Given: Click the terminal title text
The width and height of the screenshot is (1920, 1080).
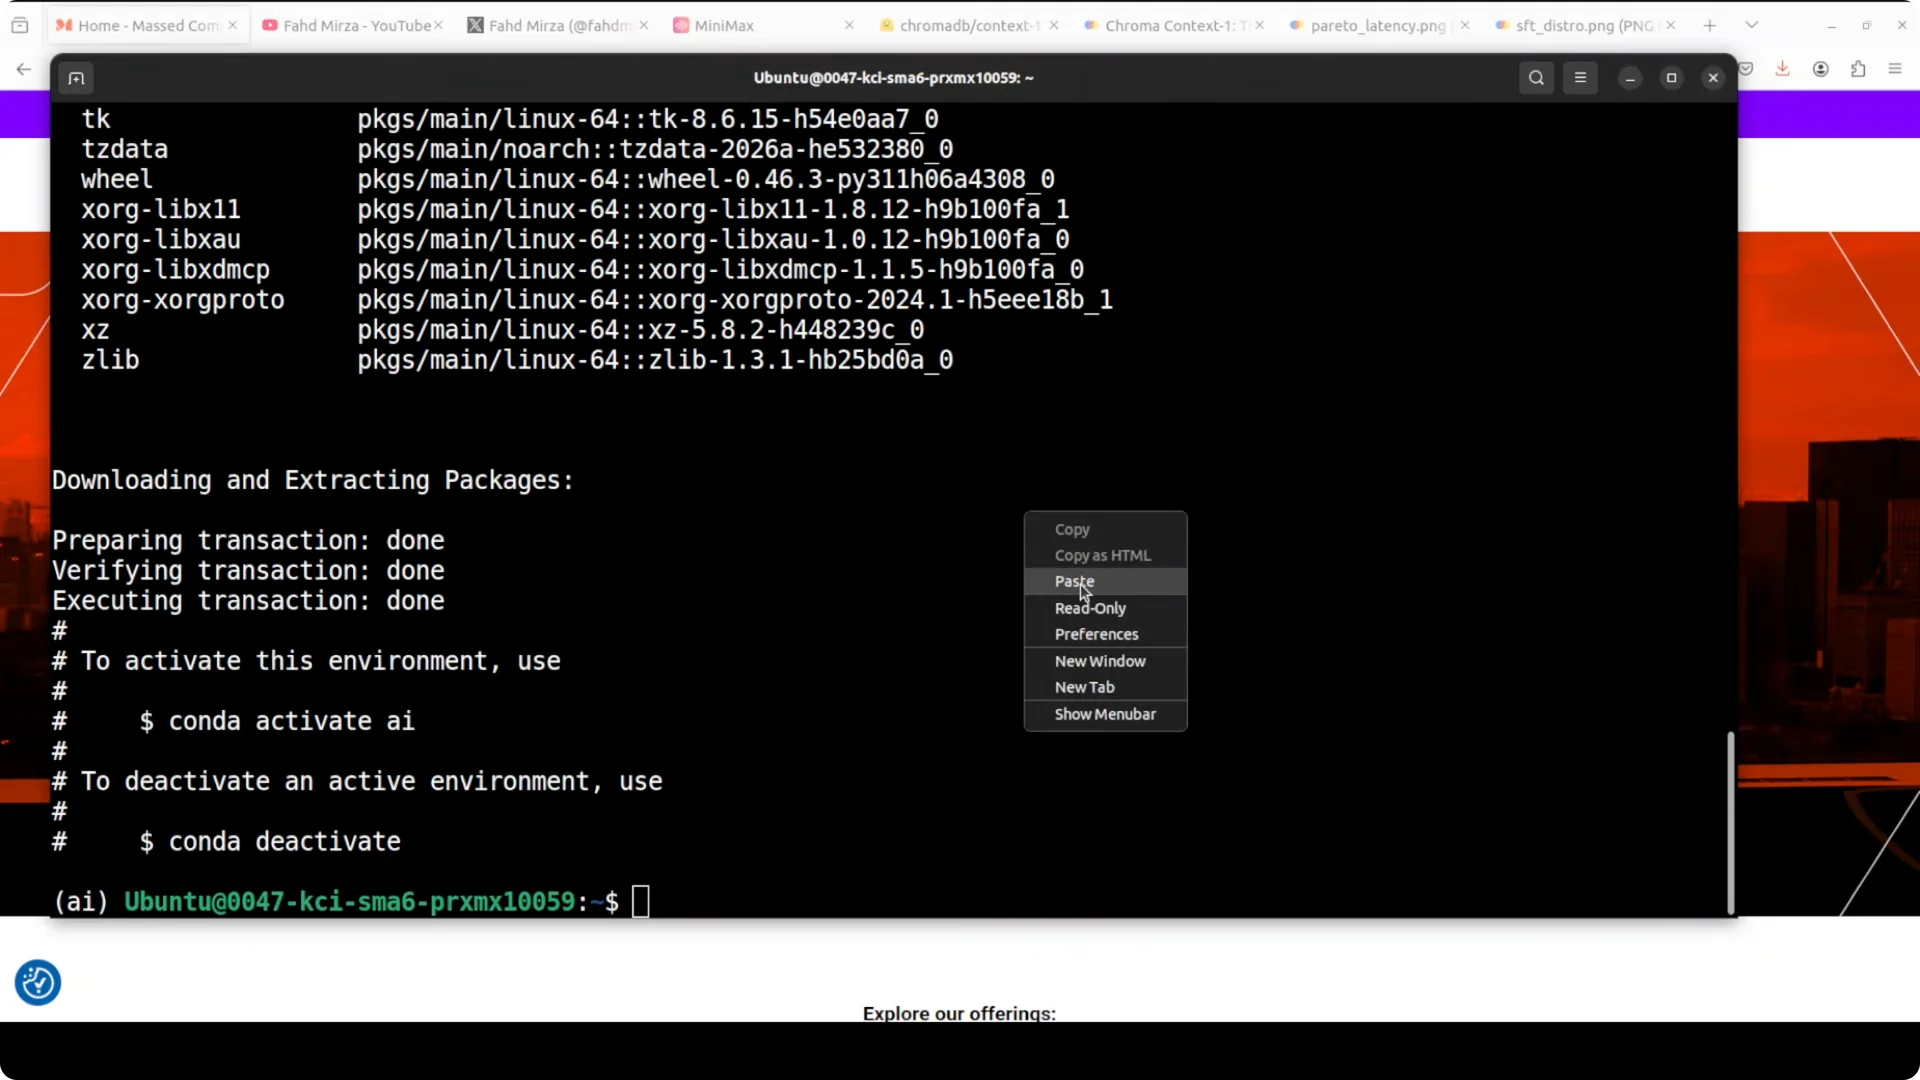Looking at the screenshot, I should (x=893, y=78).
